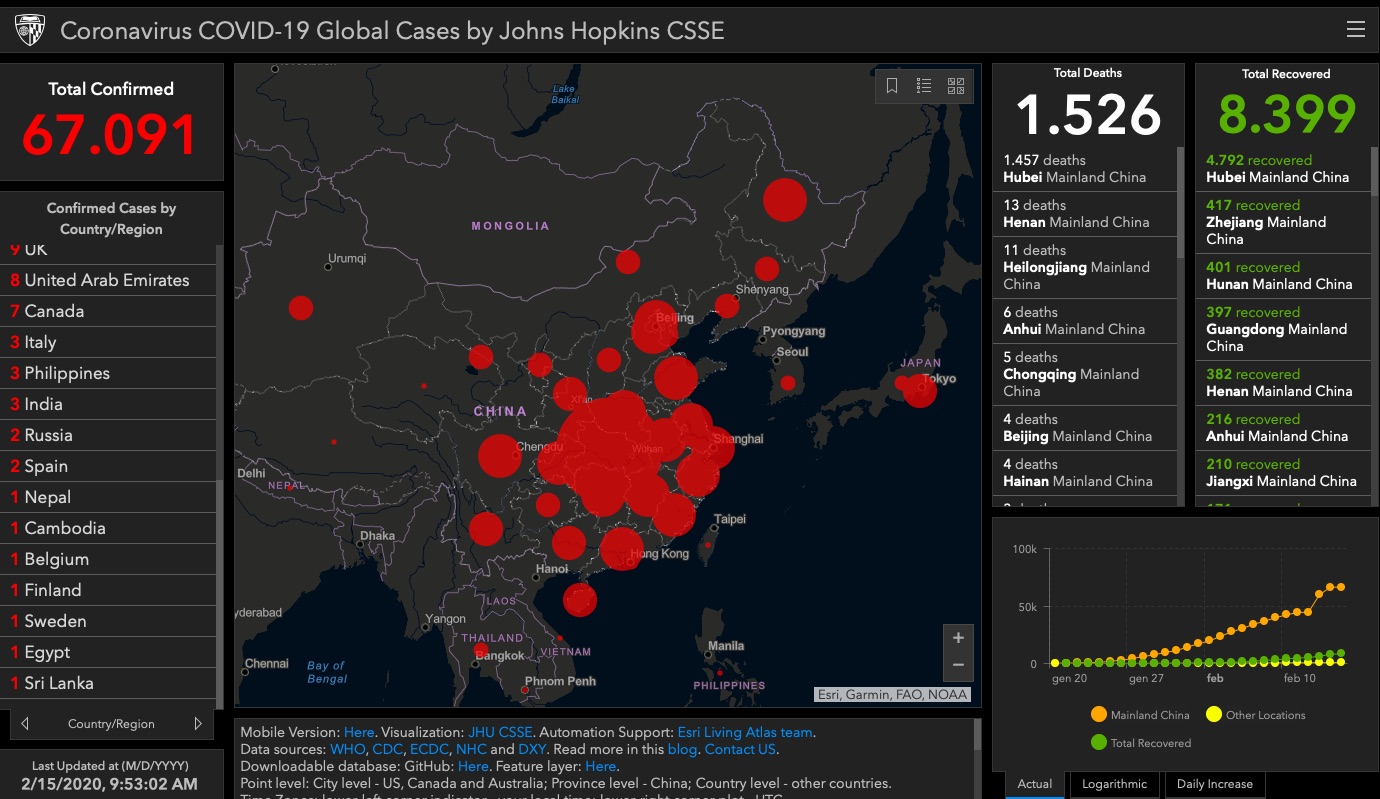Zoom out on the map
Viewport: 1380px width, 799px height.
tap(958, 665)
